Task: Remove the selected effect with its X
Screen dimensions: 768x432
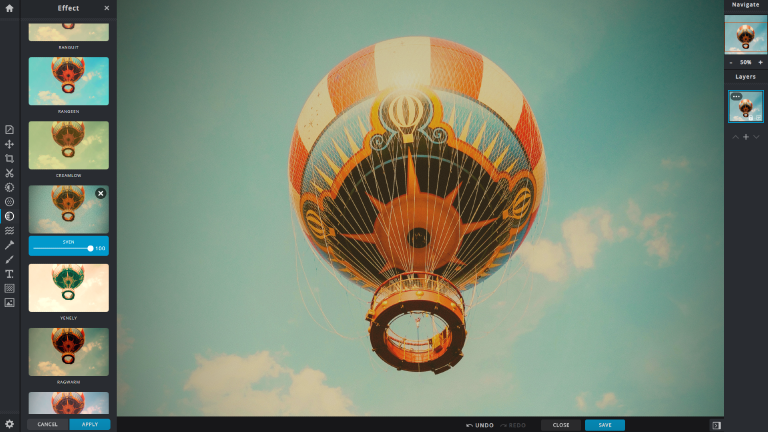Action: point(100,193)
